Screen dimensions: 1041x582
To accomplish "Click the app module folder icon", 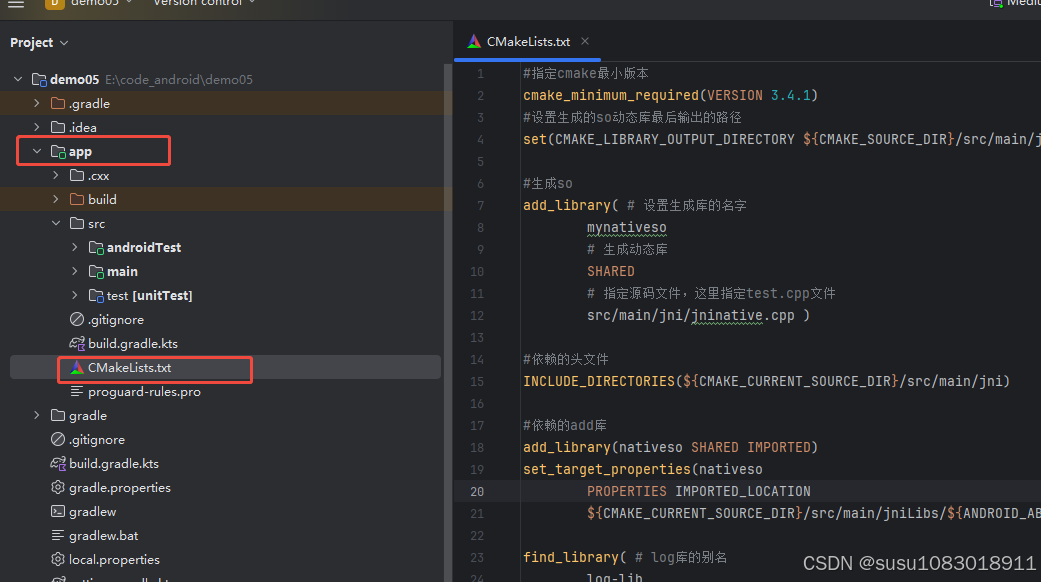I will point(58,152).
